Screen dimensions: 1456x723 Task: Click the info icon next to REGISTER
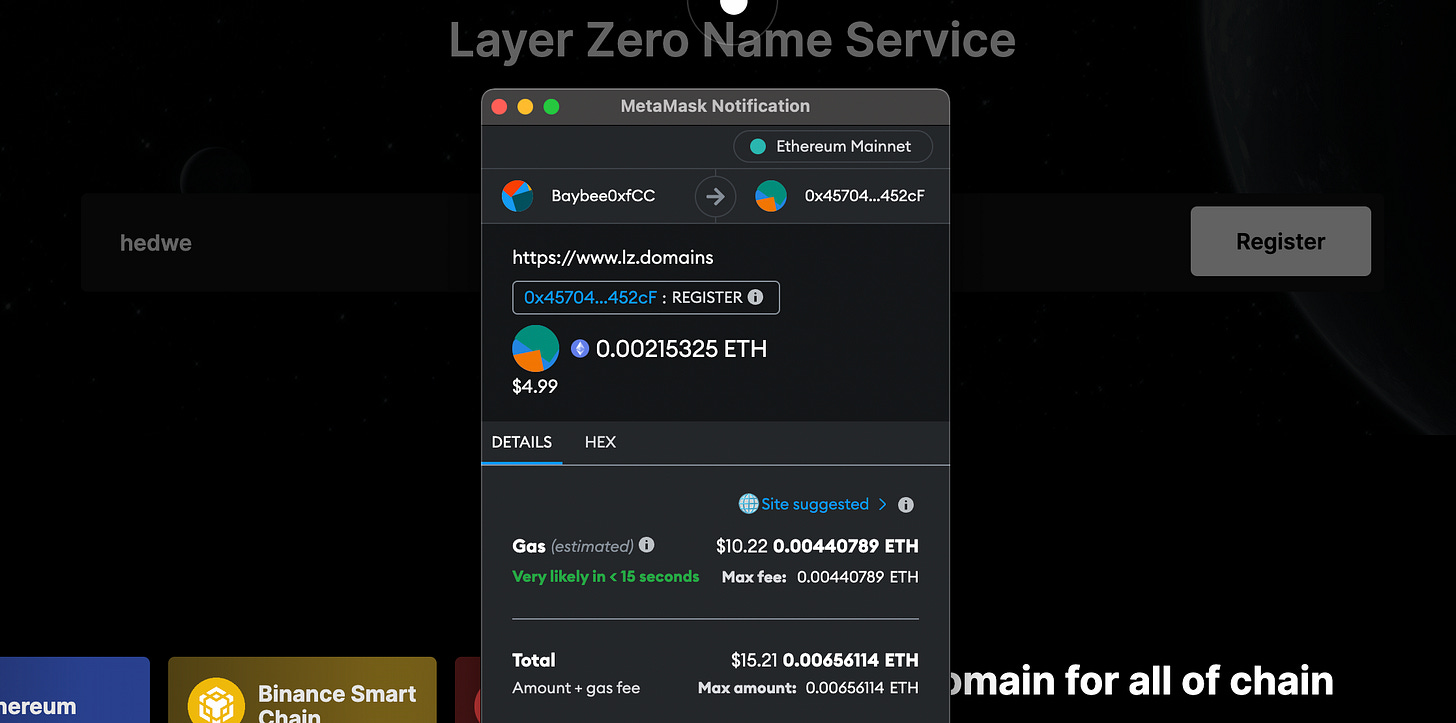point(756,297)
